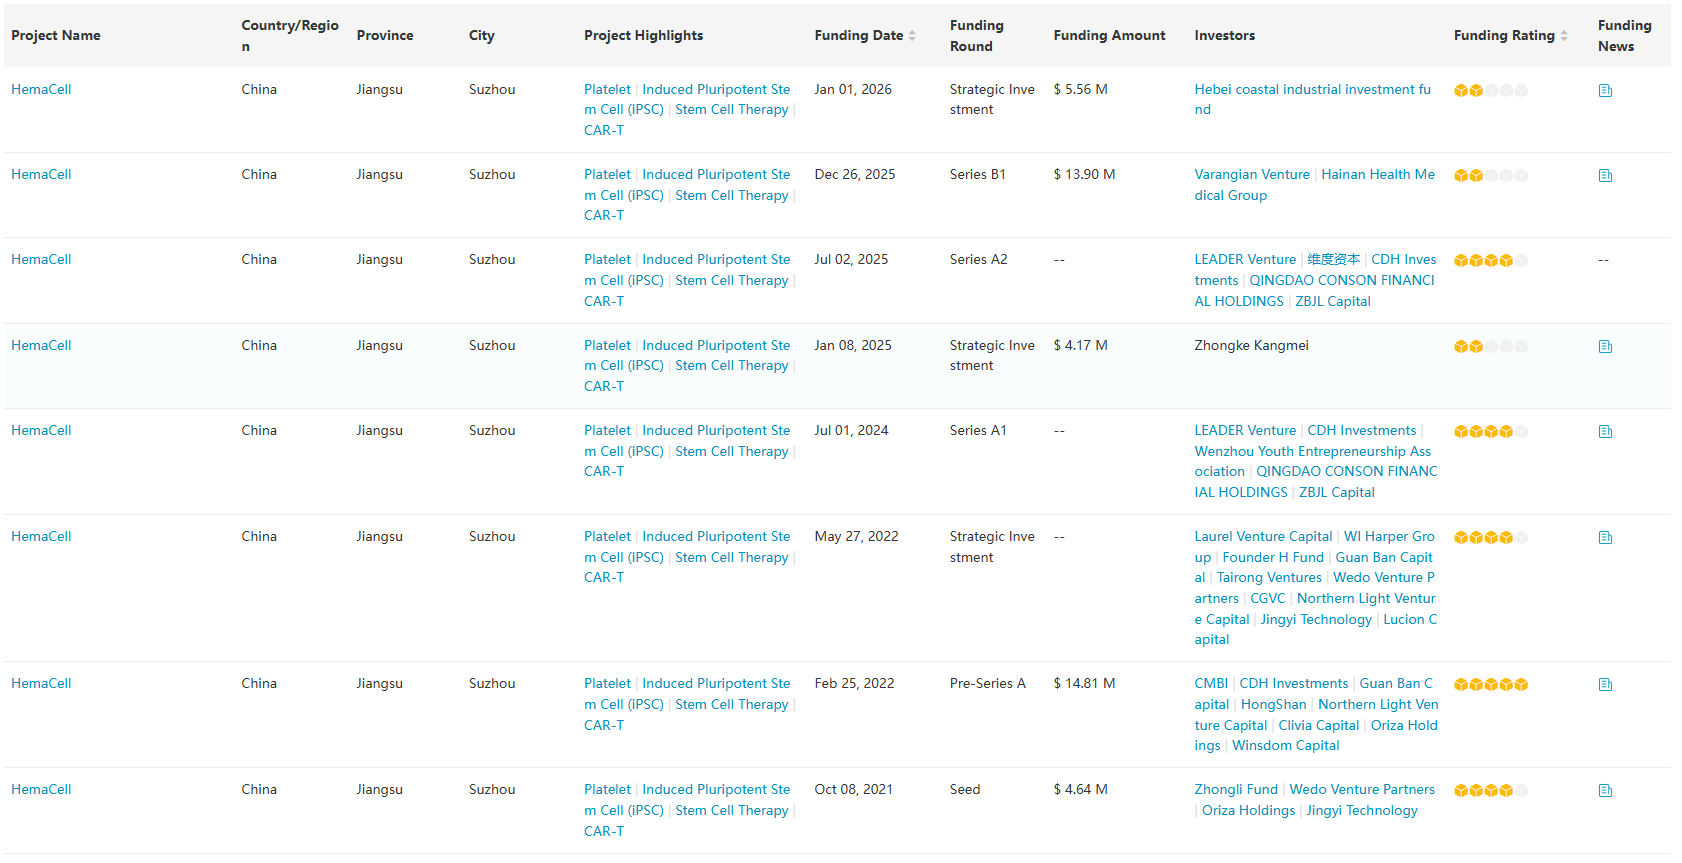Open funding news icon for Series B1 row
This screenshot has height=863, width=1682.
(1605, 176)
